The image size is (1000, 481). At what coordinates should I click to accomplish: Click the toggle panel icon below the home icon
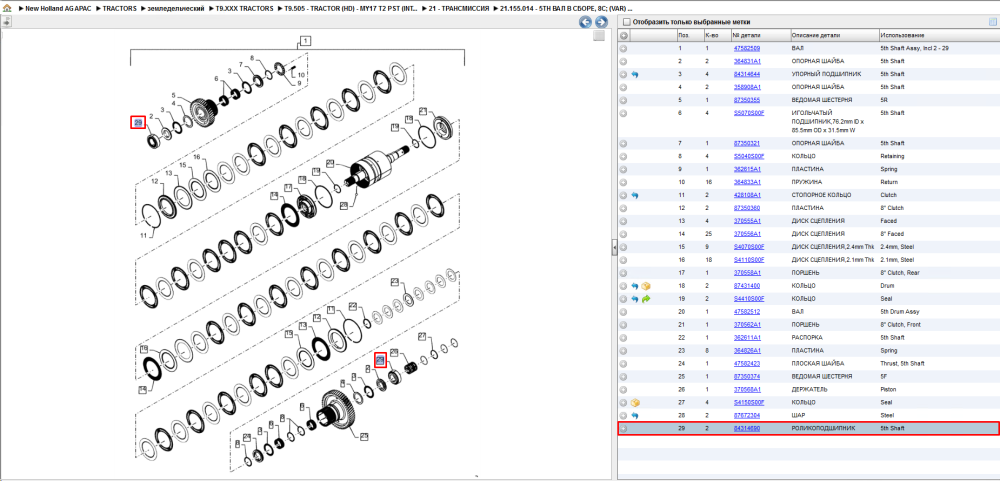coord(6,22)
